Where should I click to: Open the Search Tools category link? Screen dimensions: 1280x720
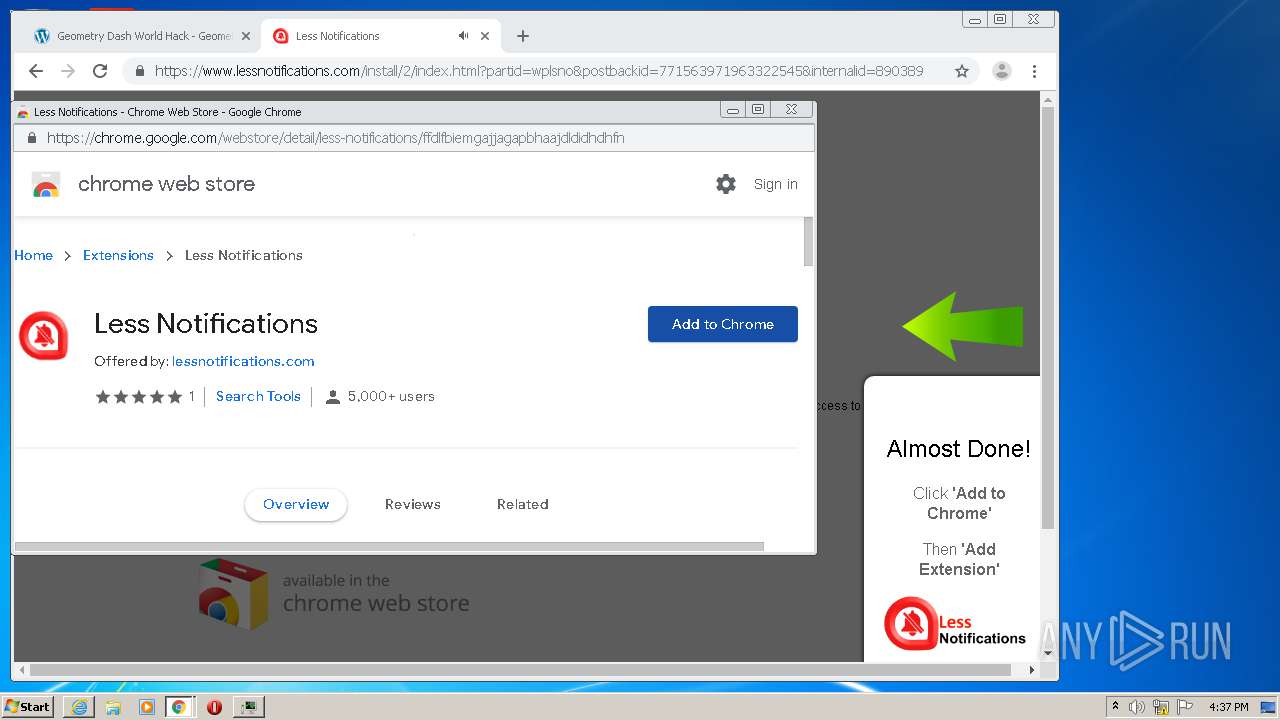click(258, 396)
